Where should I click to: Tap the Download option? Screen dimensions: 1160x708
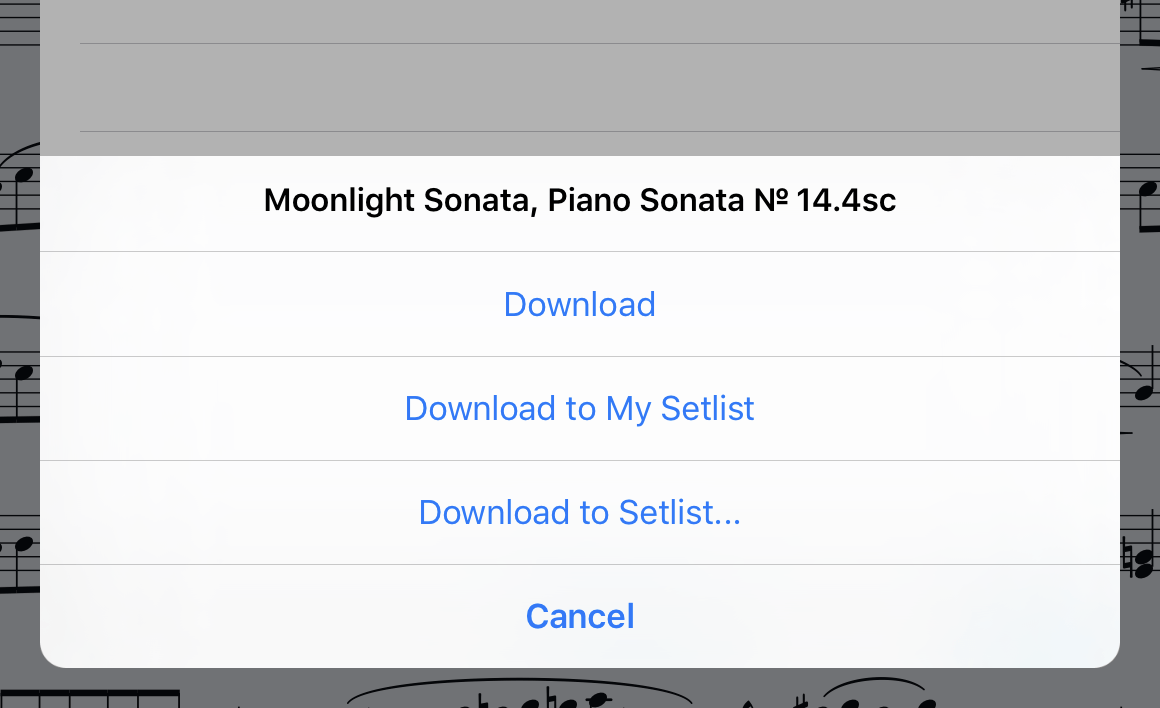tap(580, 304)
